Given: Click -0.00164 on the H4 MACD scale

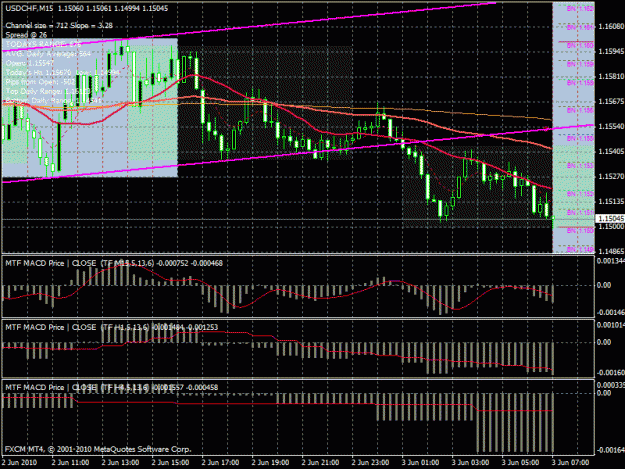Looking at the screenshot, I should pos(610,450).
